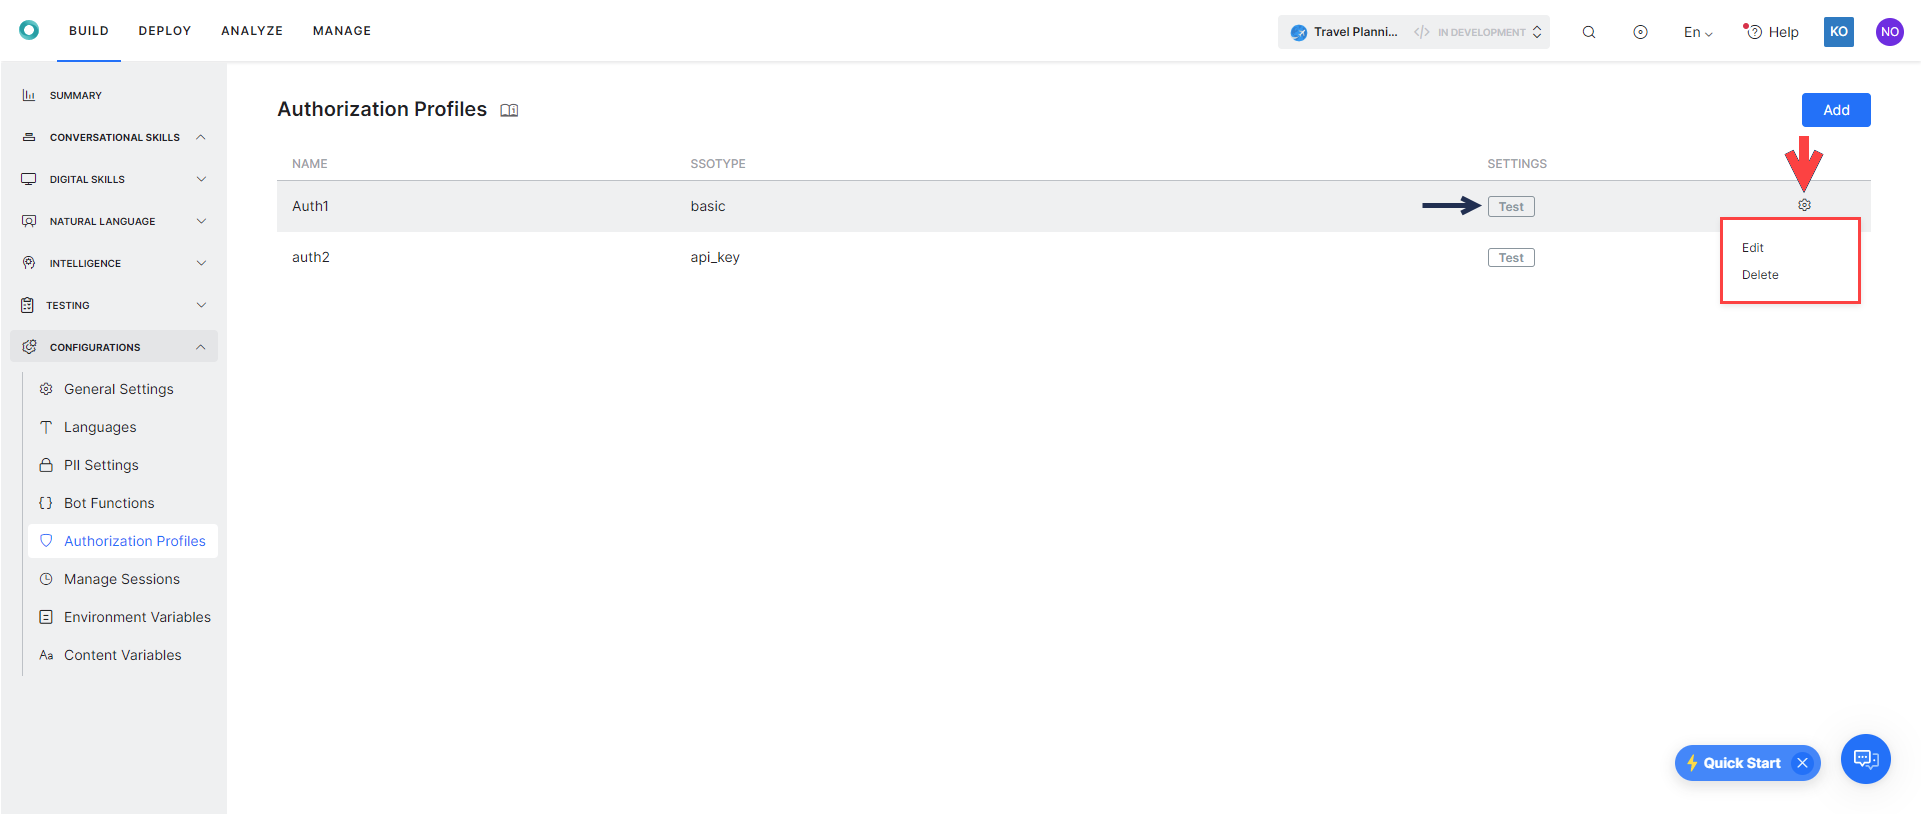Viewport: 1922px width, 815px height.
Task: Switch to the Deploy tab
Action: click(165, 31)
